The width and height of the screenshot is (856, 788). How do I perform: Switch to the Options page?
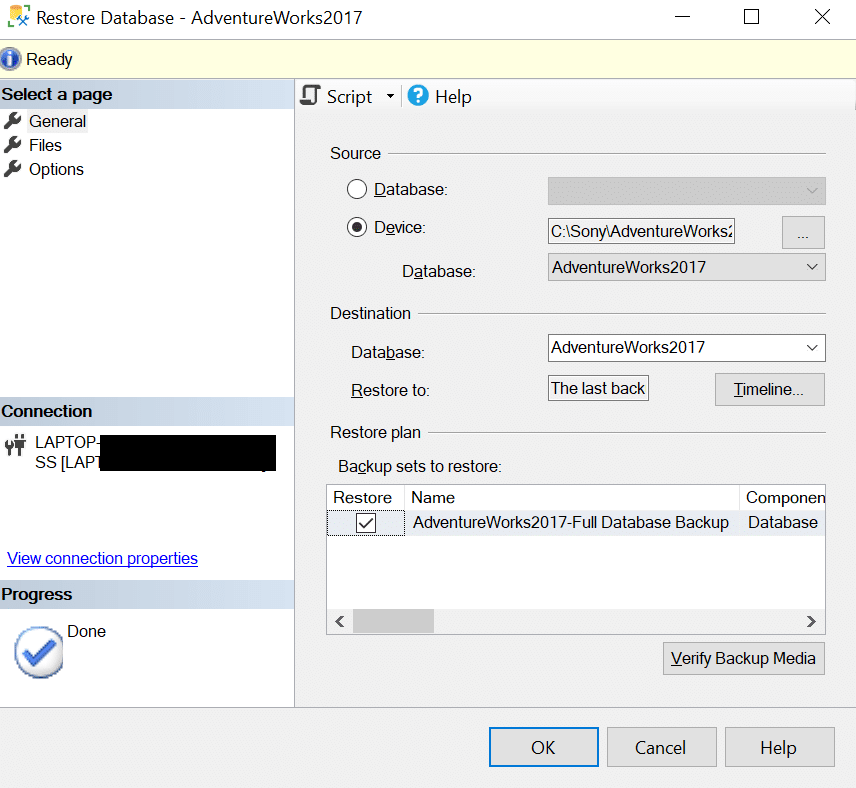click(56, 169)
